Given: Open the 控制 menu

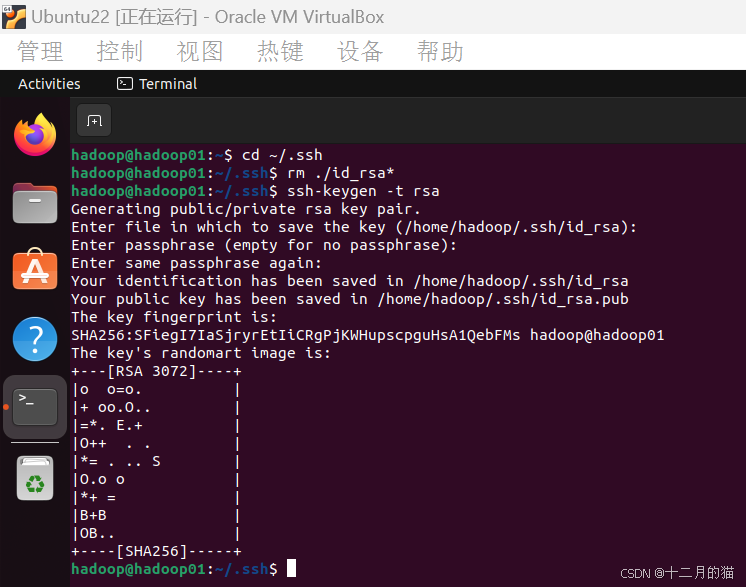Looking at the screenshot, I should (119, 51).
